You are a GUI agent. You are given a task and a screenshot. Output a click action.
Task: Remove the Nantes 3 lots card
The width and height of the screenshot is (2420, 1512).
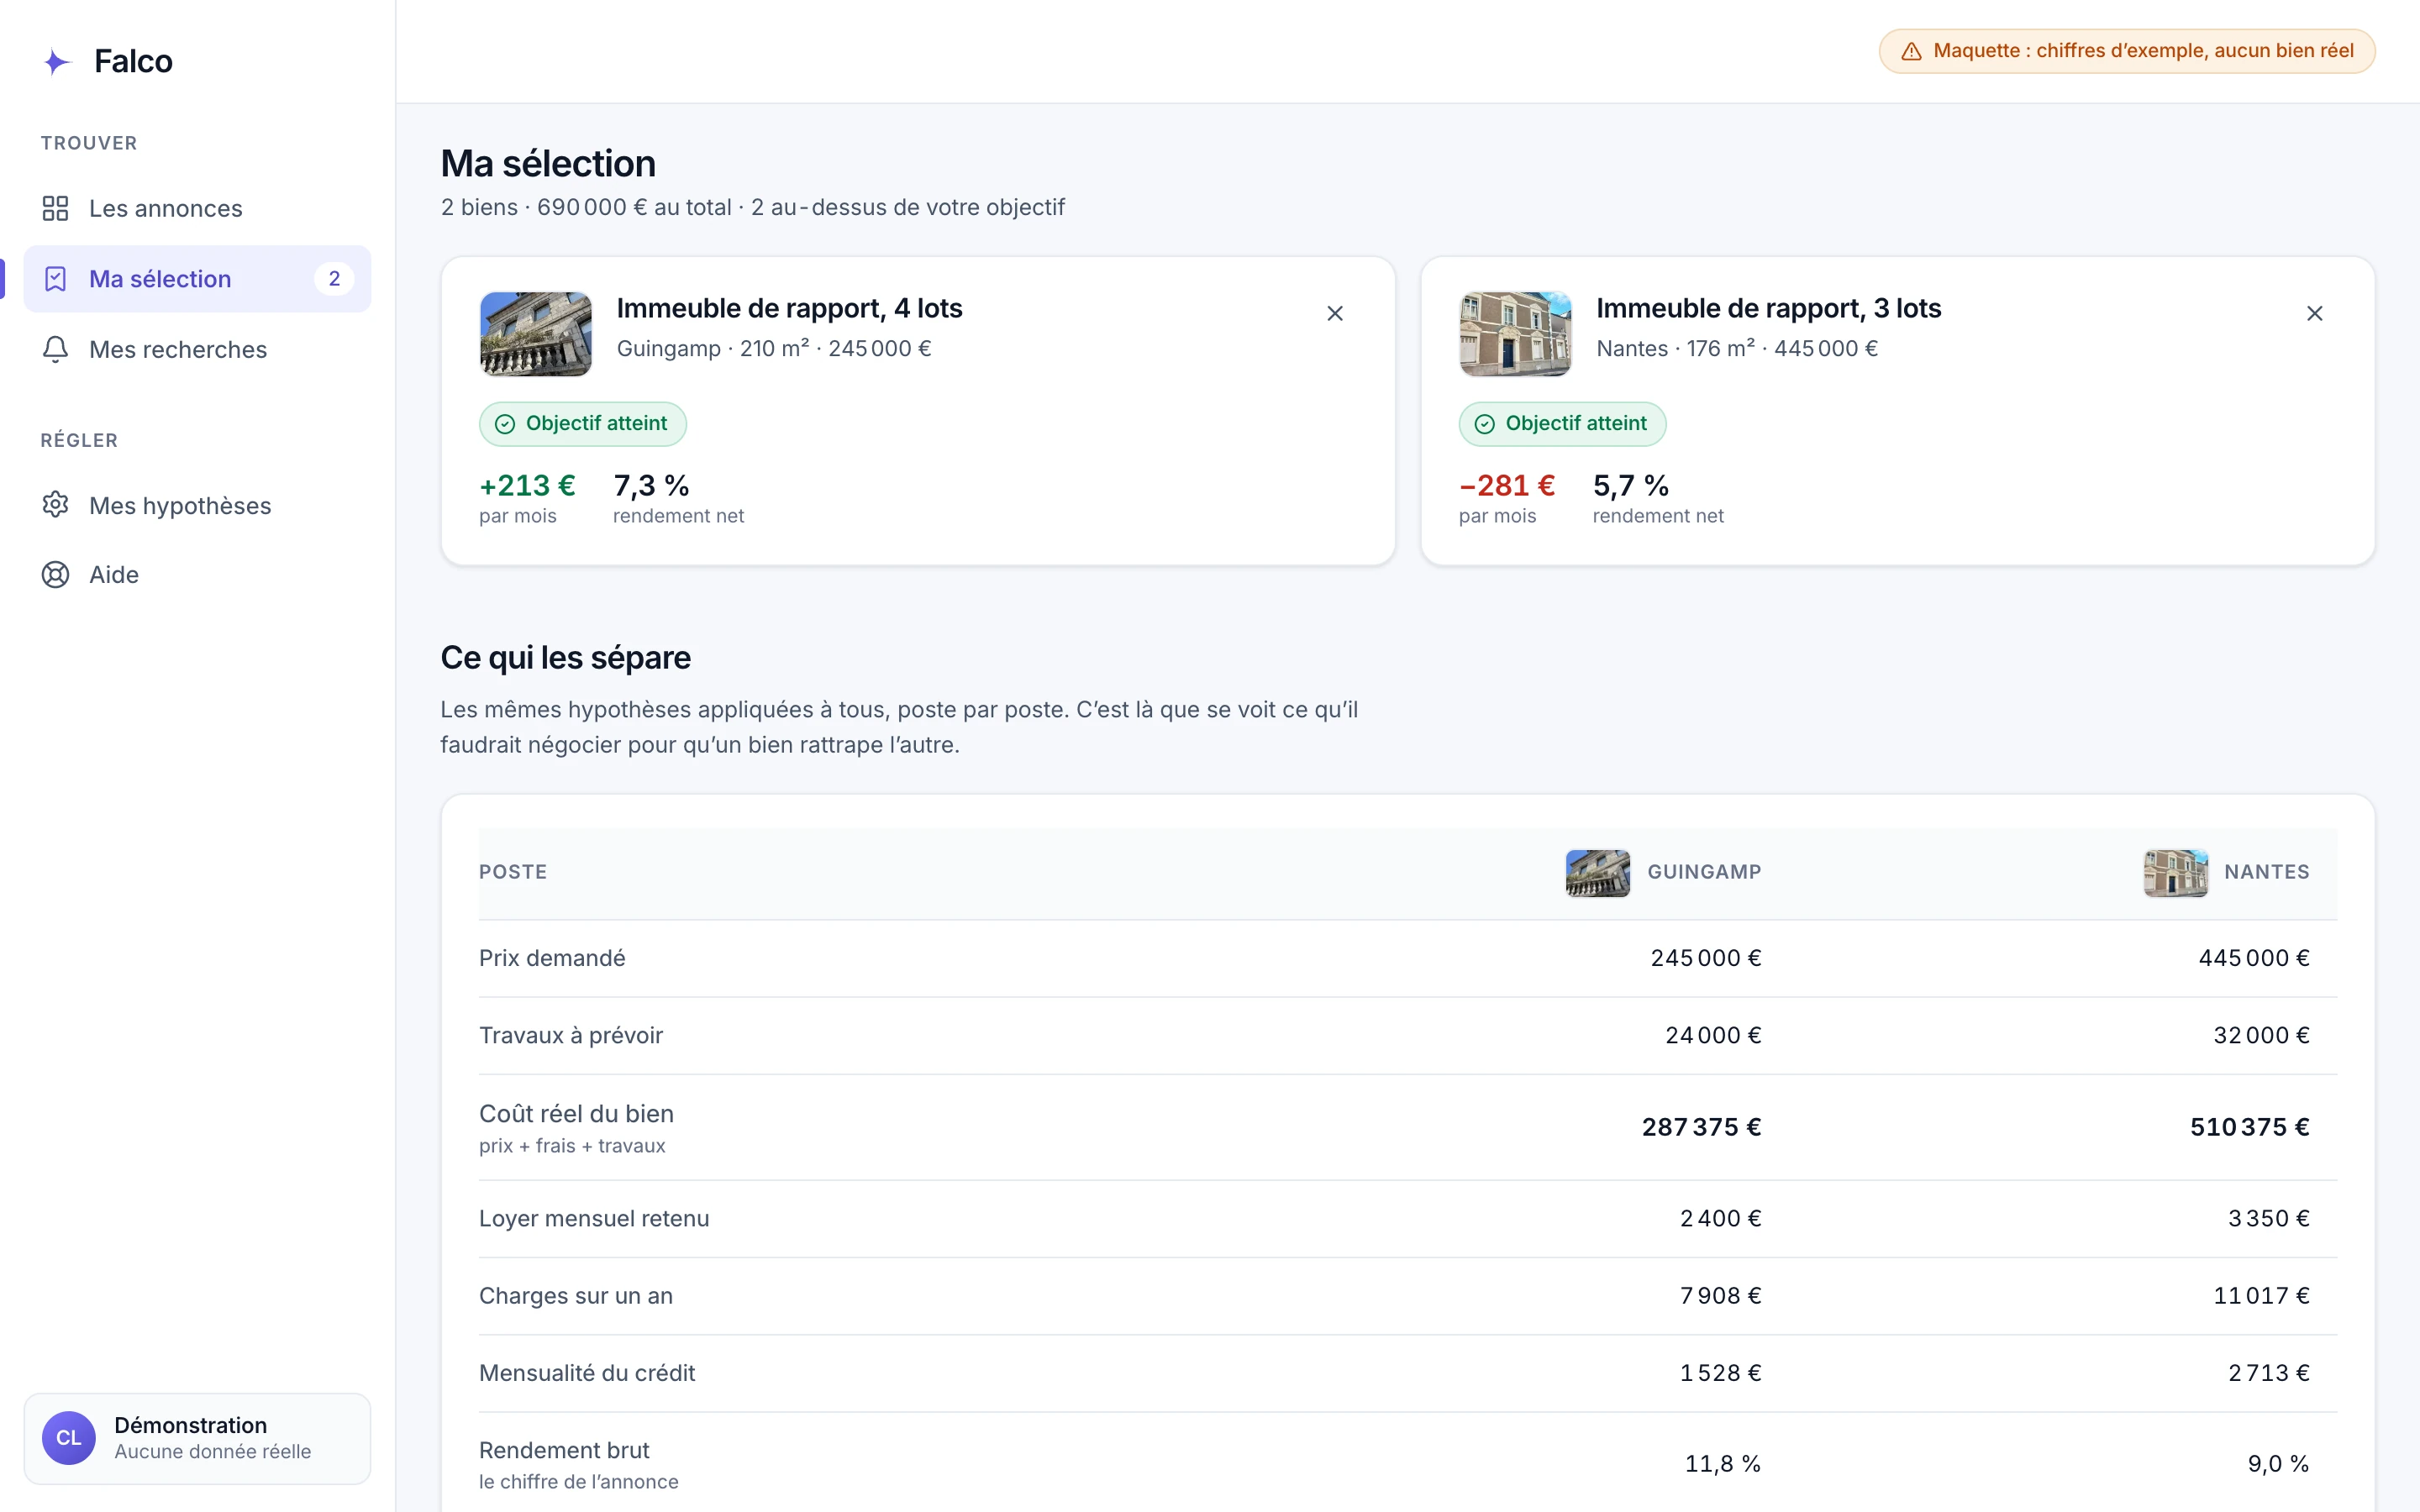[x=2315, y=314]
